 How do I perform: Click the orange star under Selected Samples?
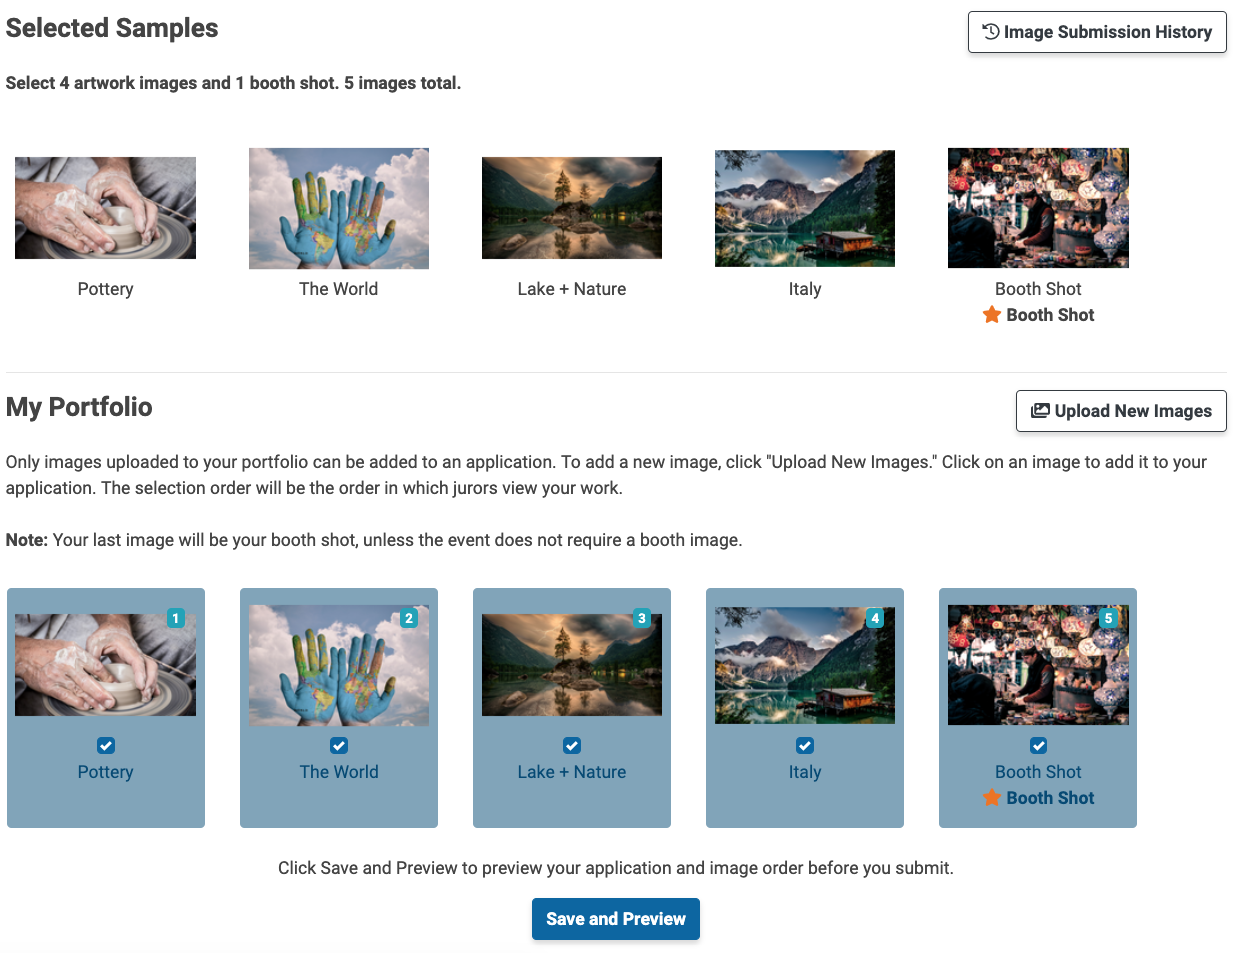click(x=992, y=315)
